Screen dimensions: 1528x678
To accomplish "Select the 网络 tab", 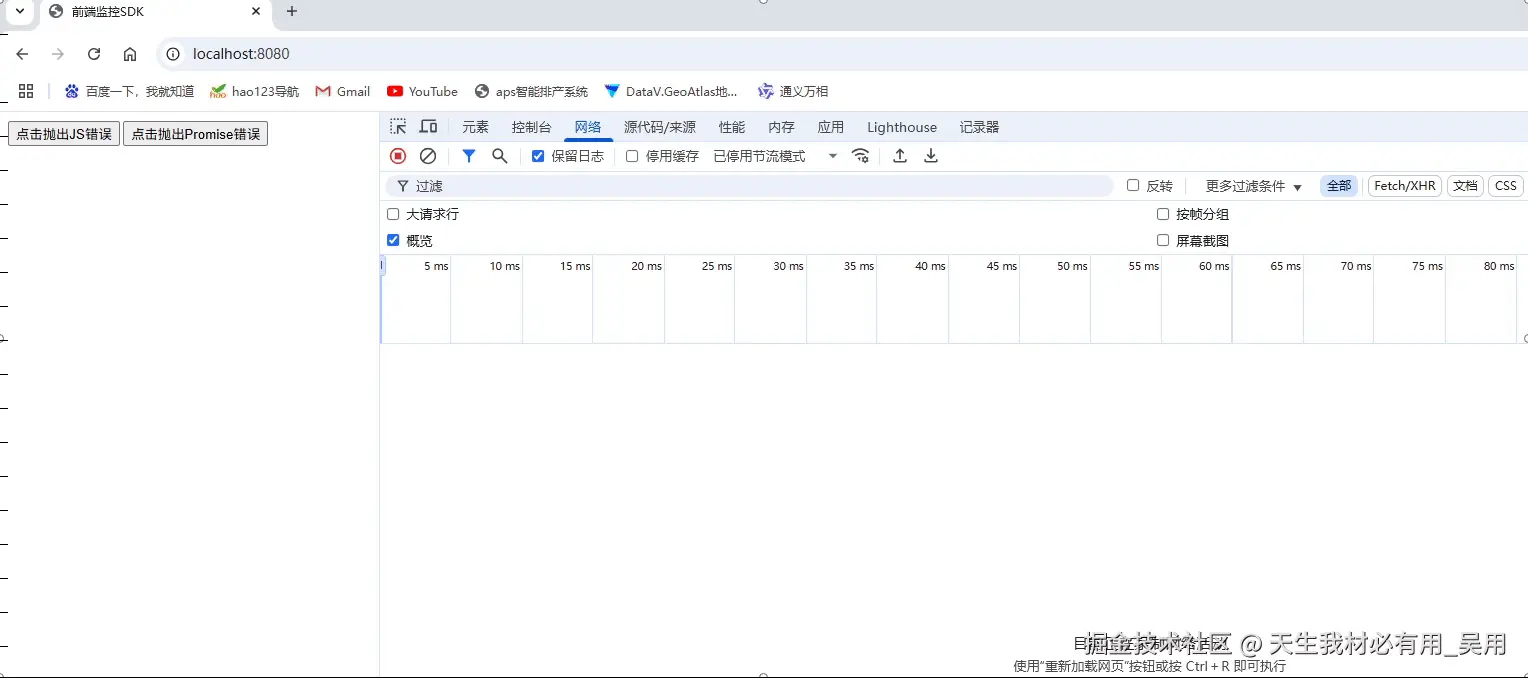I will 588,127.
